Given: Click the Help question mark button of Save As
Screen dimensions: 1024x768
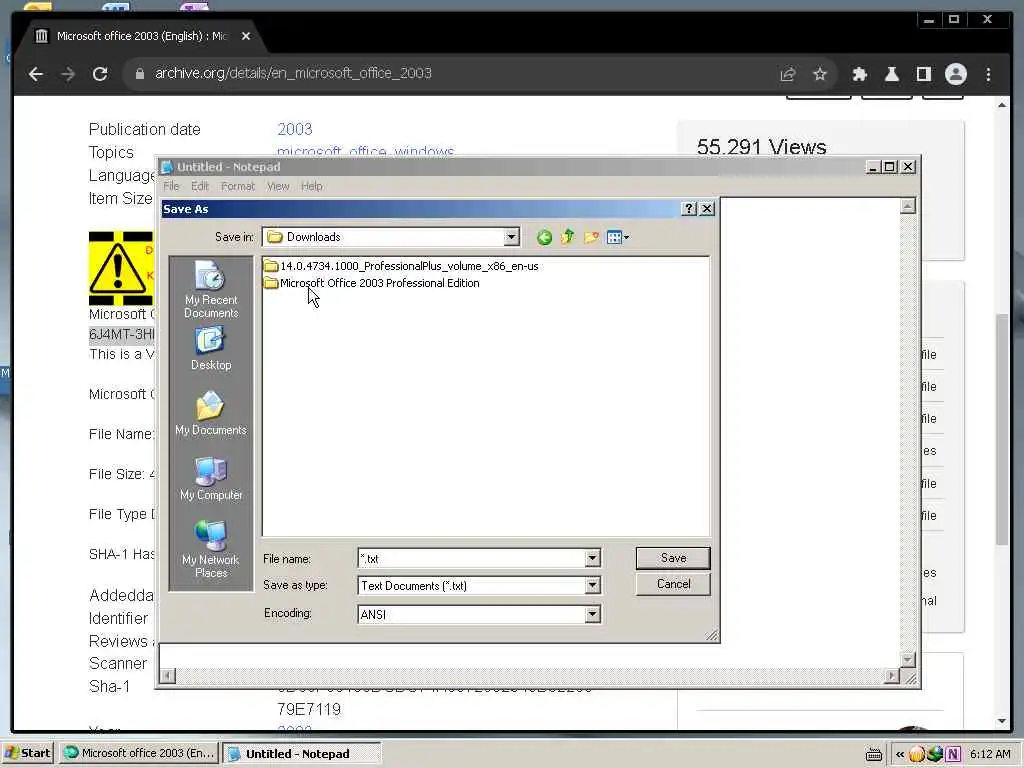Looking at the screenshot, I should [x=688, y=208].
